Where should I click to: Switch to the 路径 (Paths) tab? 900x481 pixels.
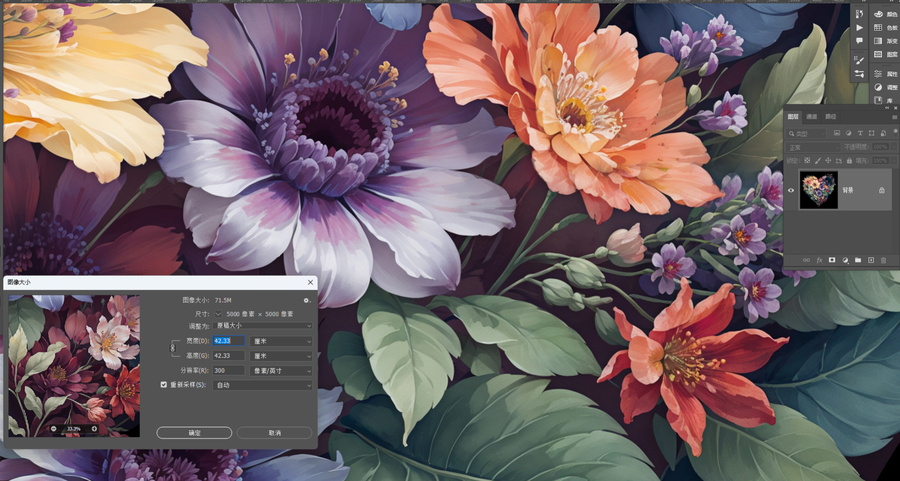click(831, 117)
